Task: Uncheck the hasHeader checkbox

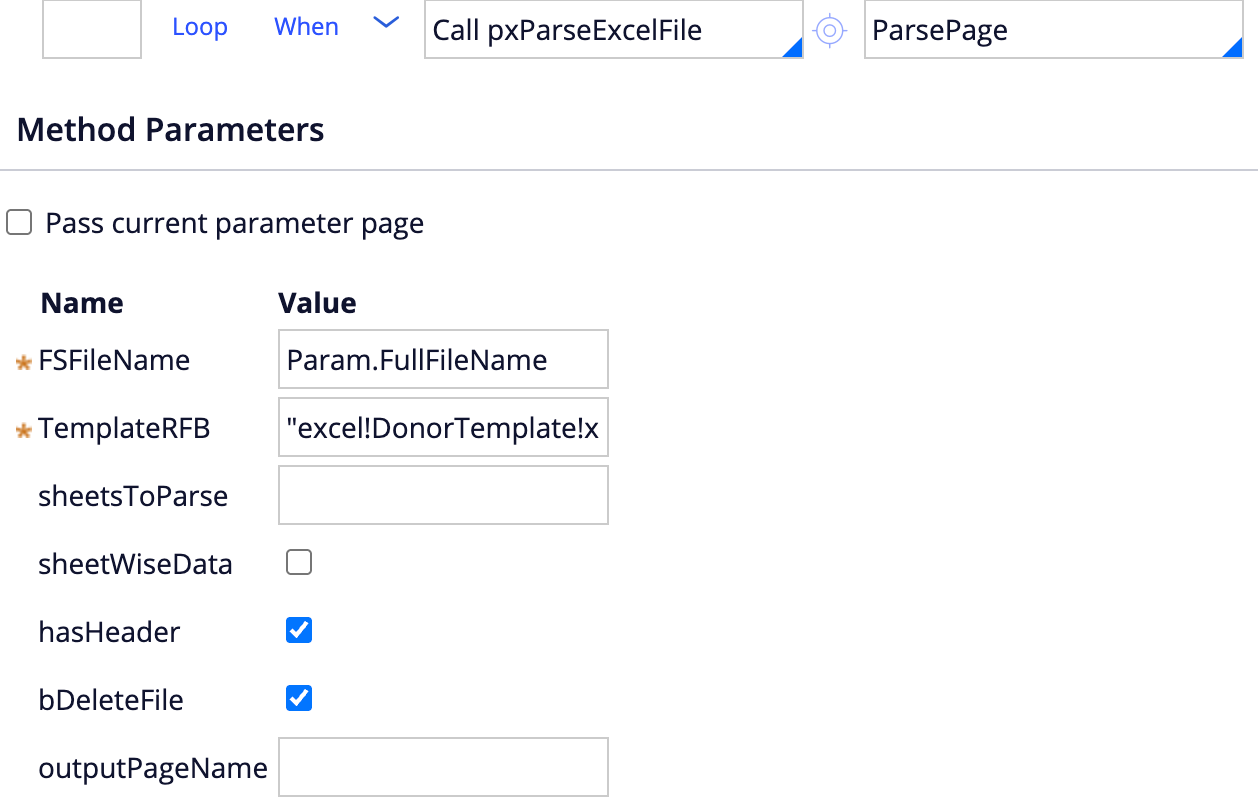Action: [x=299, y=631]
